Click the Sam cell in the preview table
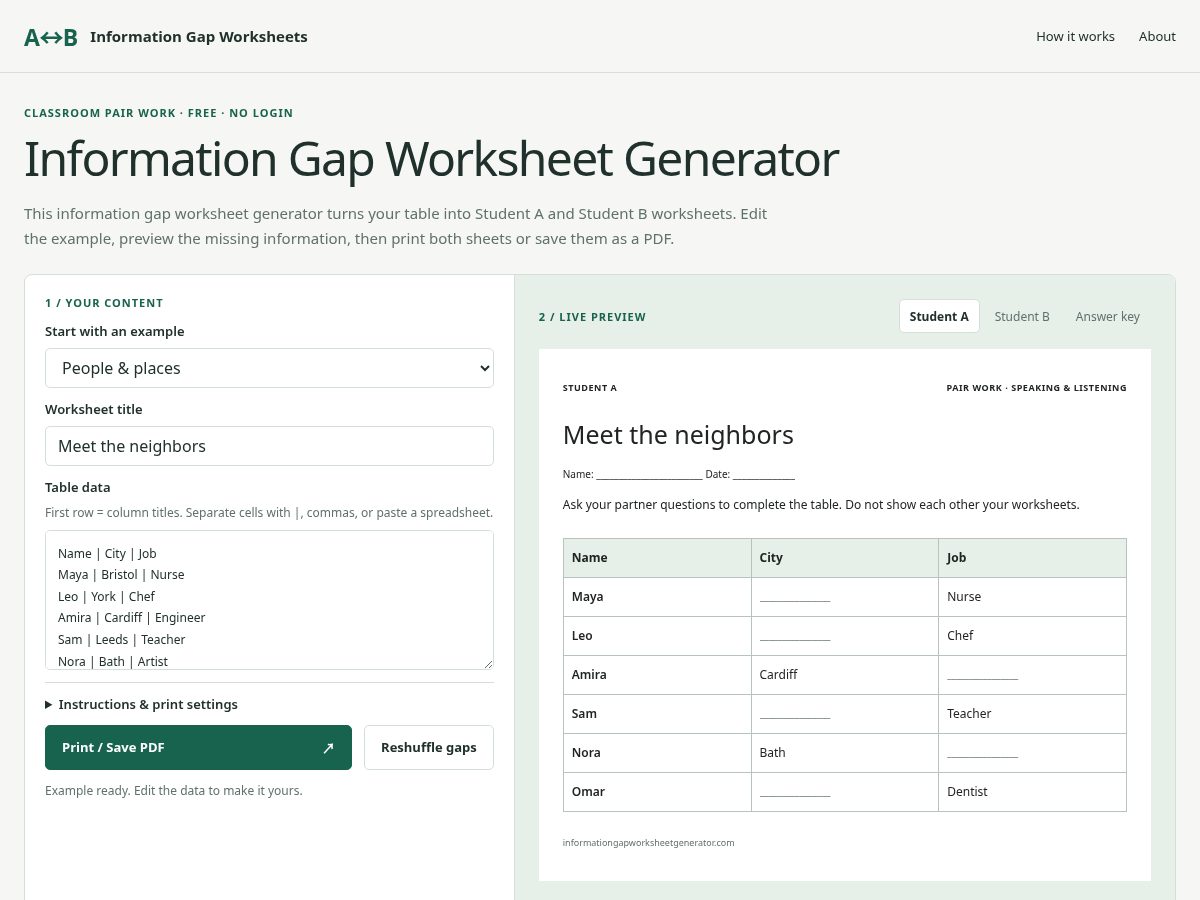Image resolution: width=1200 pixels, height=900 pixels. (657, 714)
